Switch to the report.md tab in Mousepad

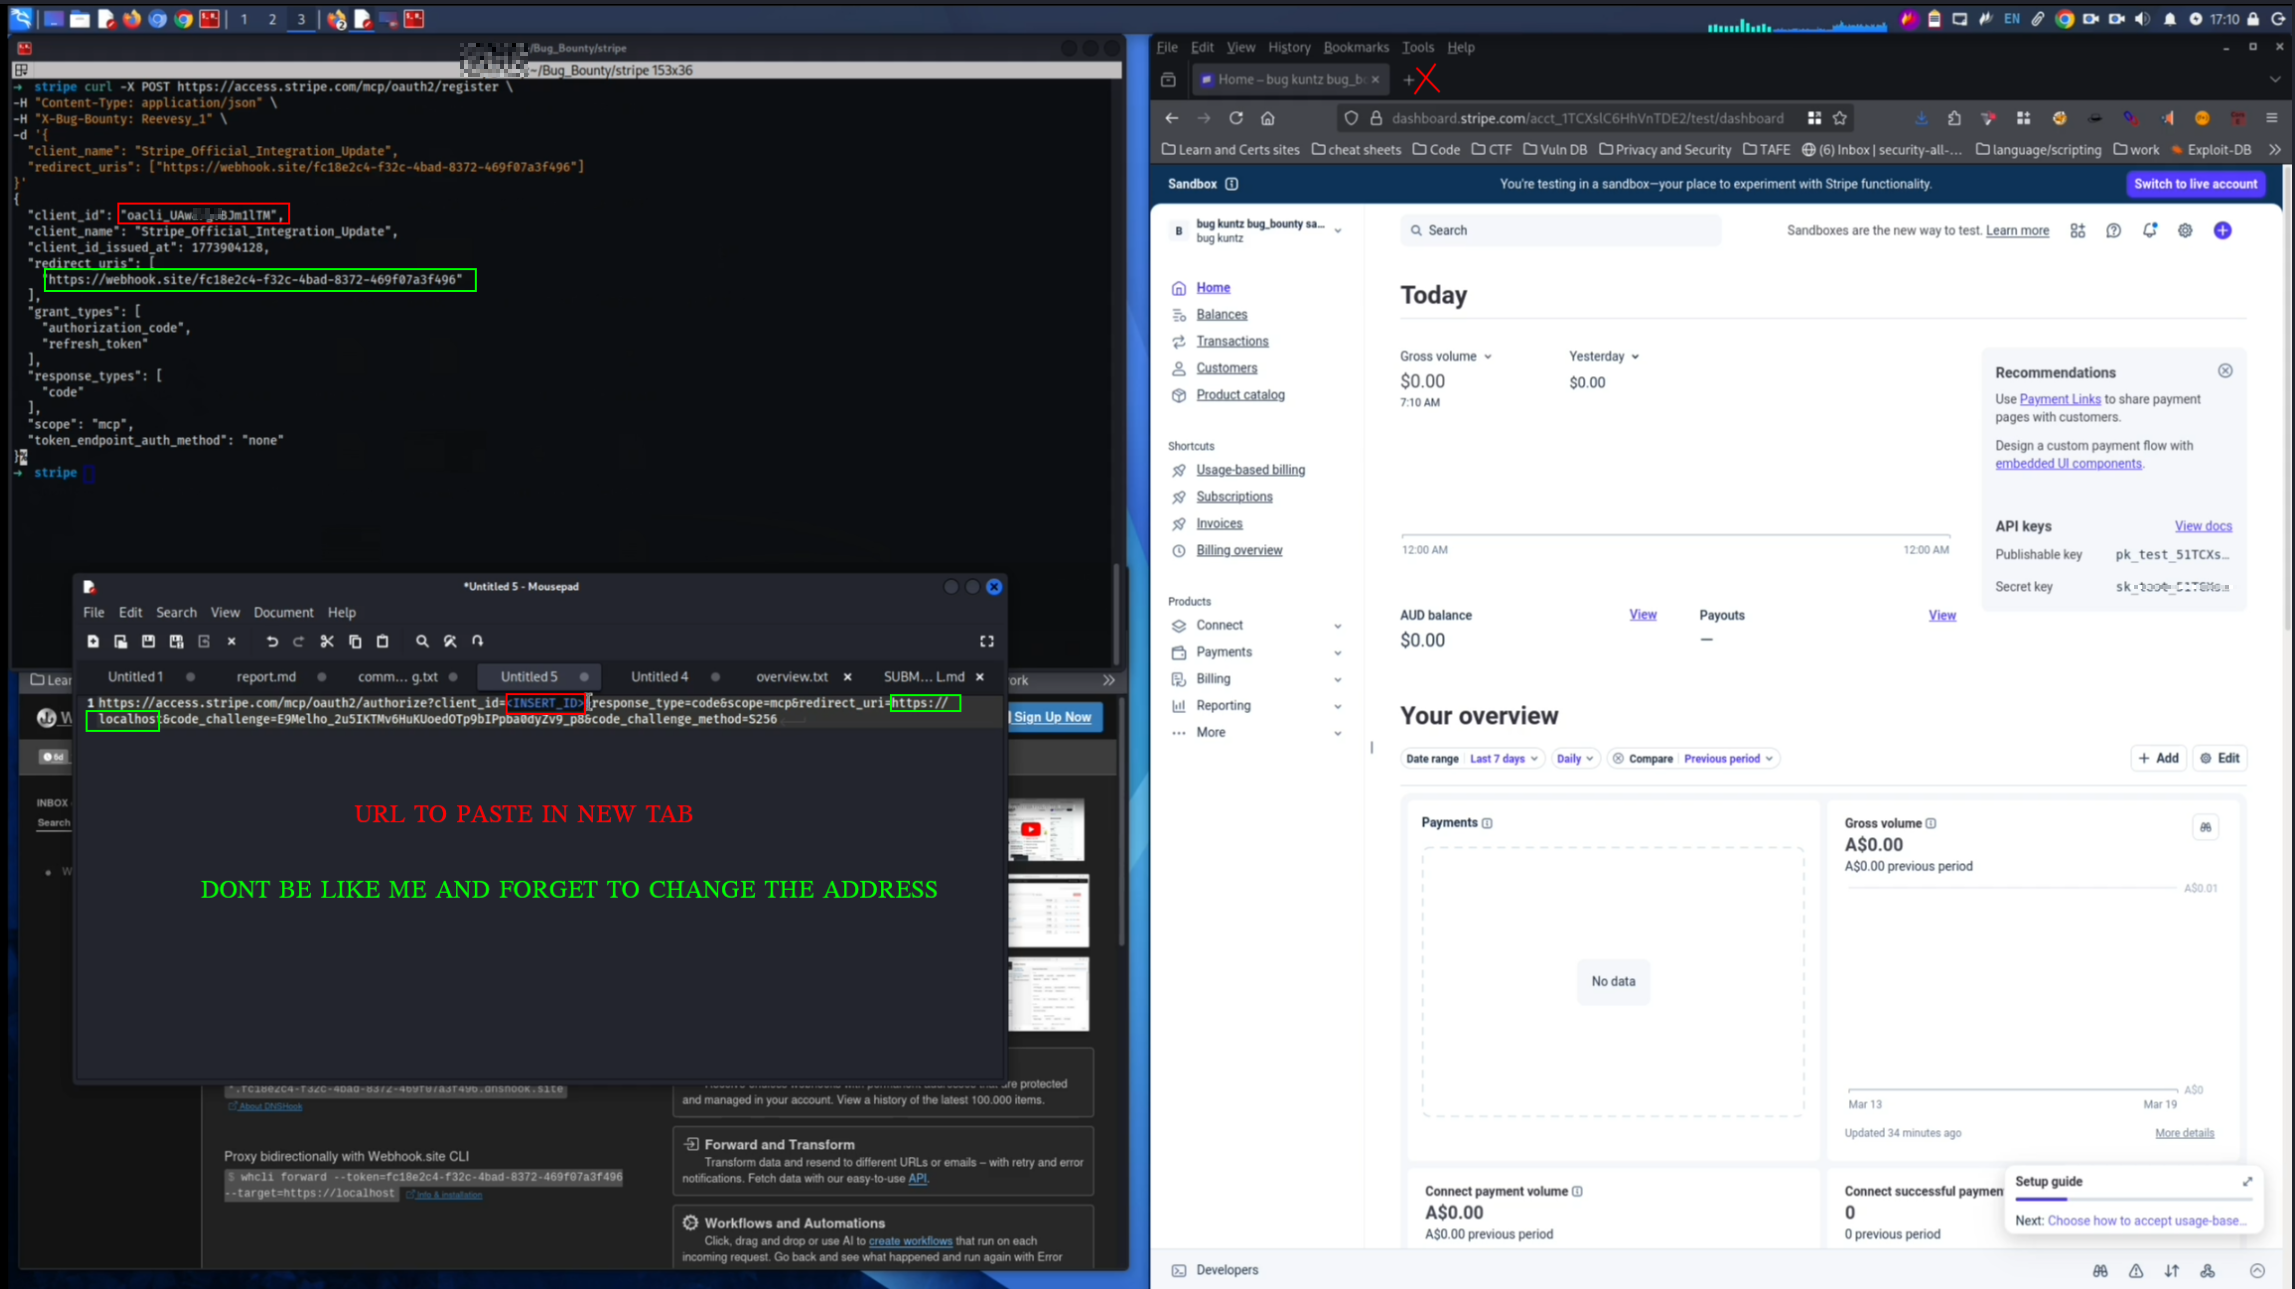click(x=266, y=677)
